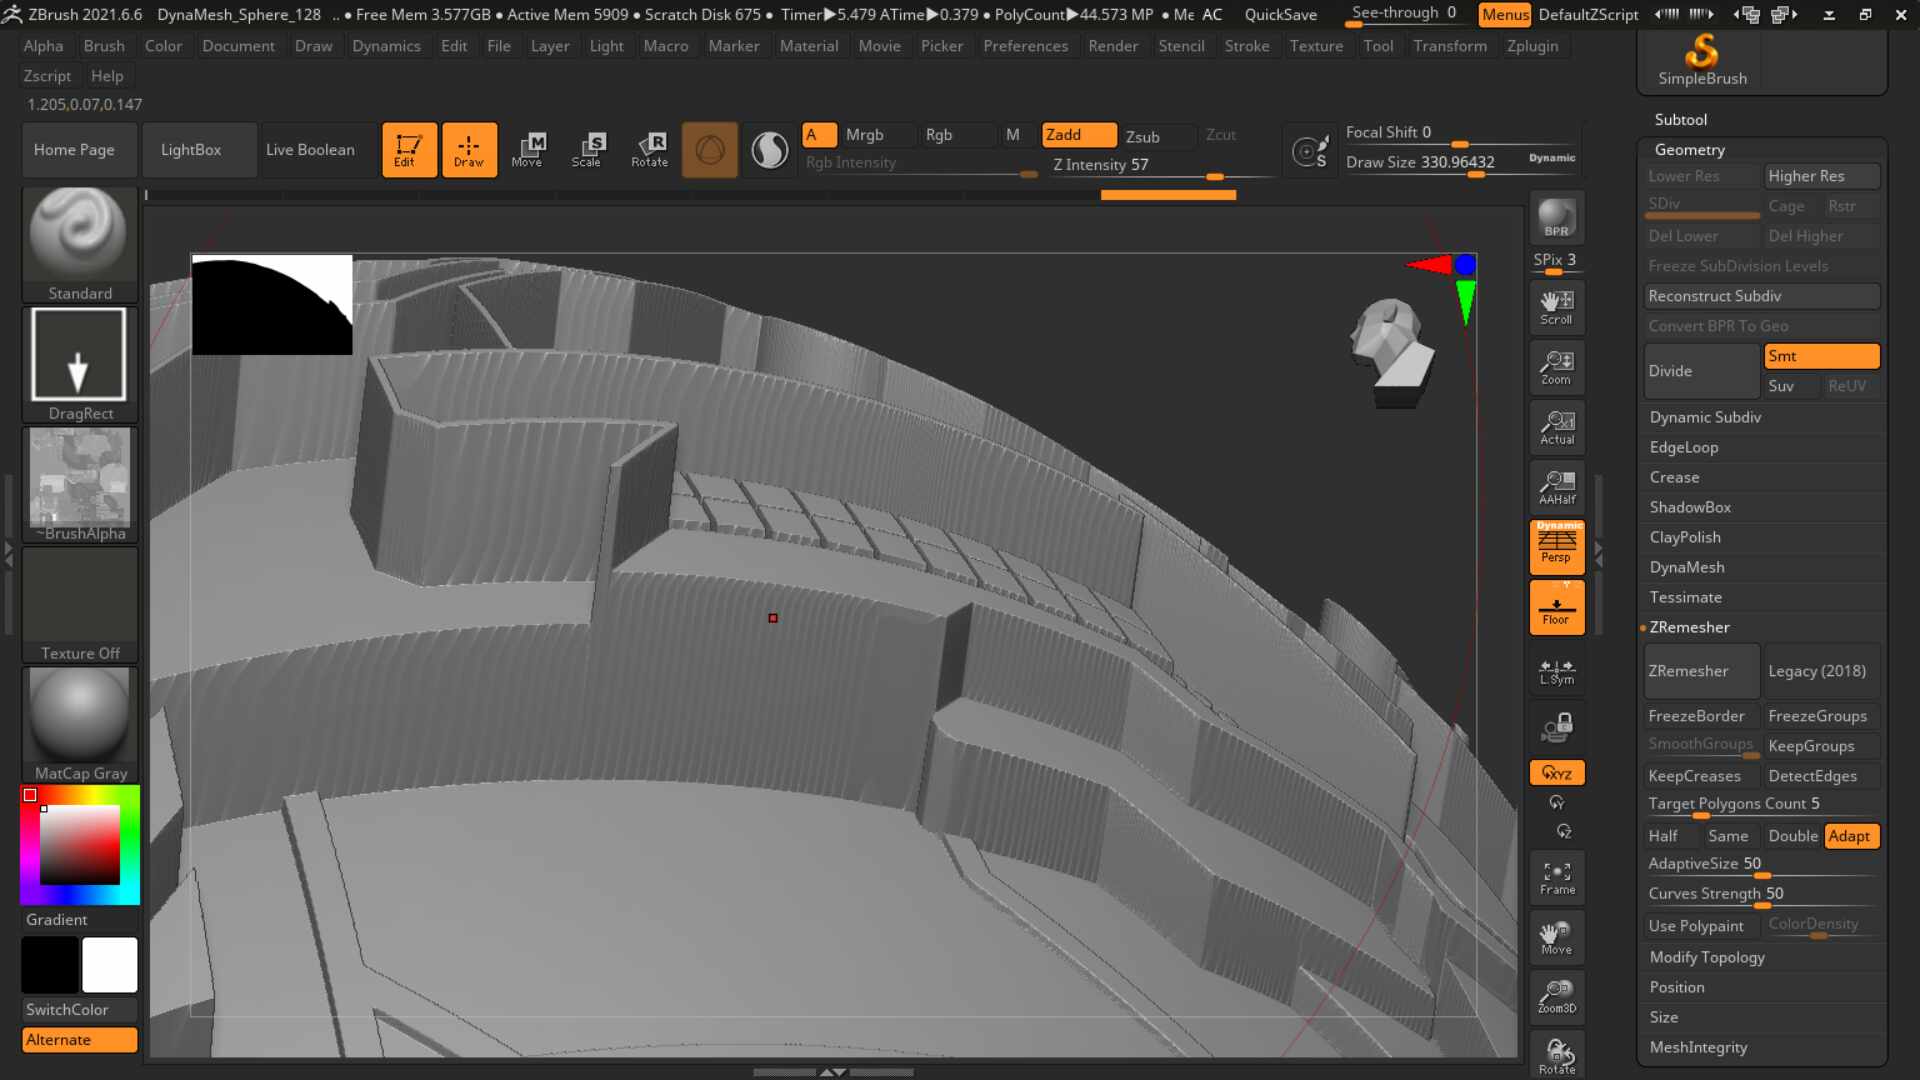Click the Zoom3D navigation icon

(1556, 997)
